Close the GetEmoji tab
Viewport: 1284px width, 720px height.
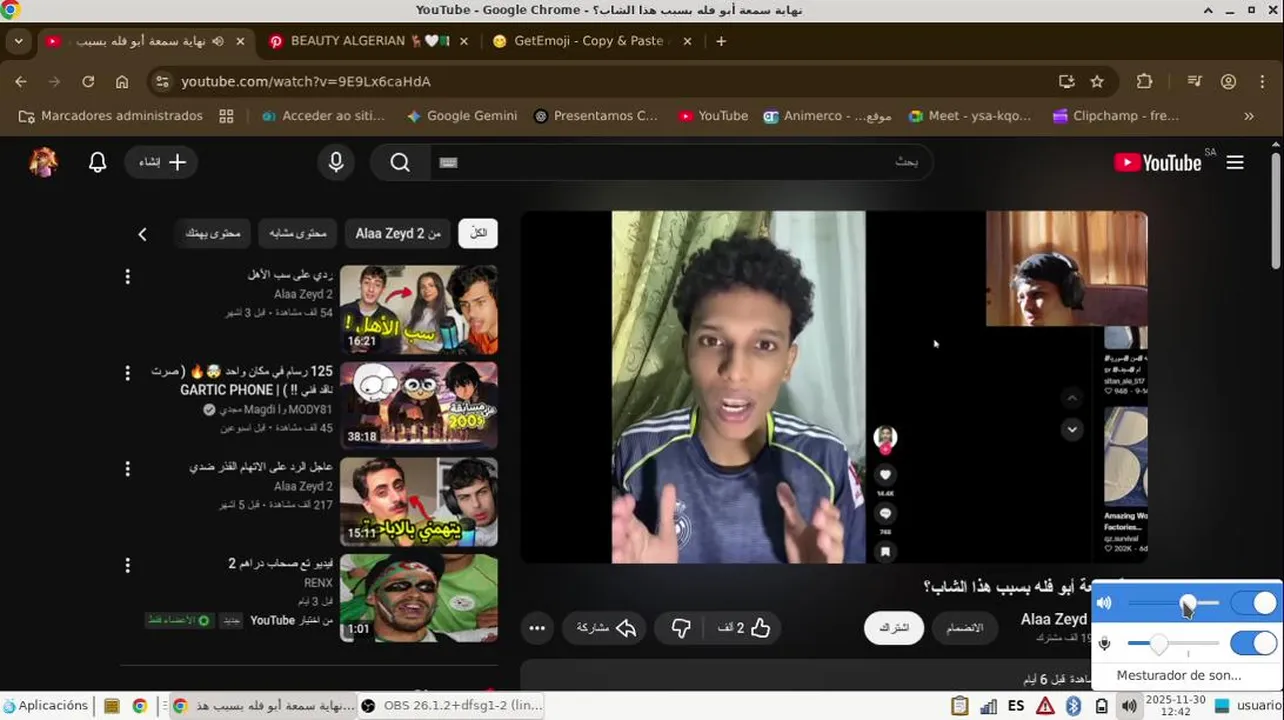tap(687, 41)
